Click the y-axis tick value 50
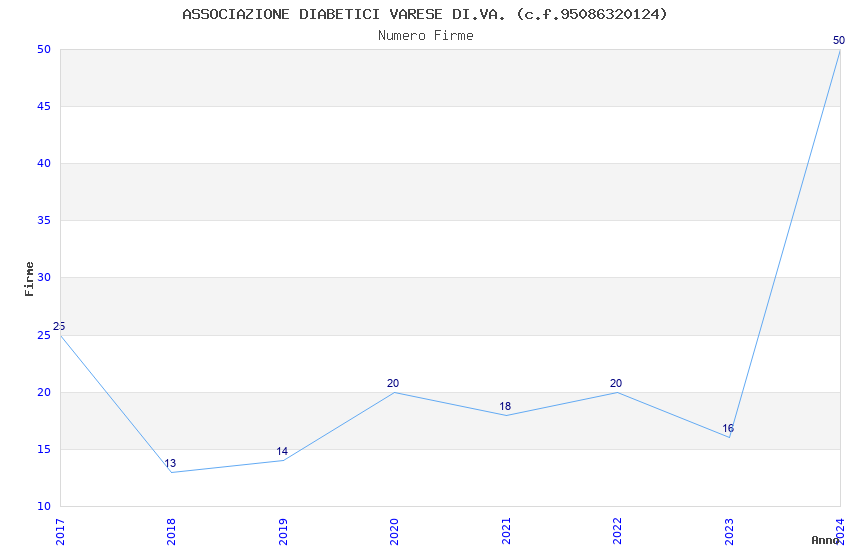This screenshot has width=850, height=550. (x=44, y=49)
